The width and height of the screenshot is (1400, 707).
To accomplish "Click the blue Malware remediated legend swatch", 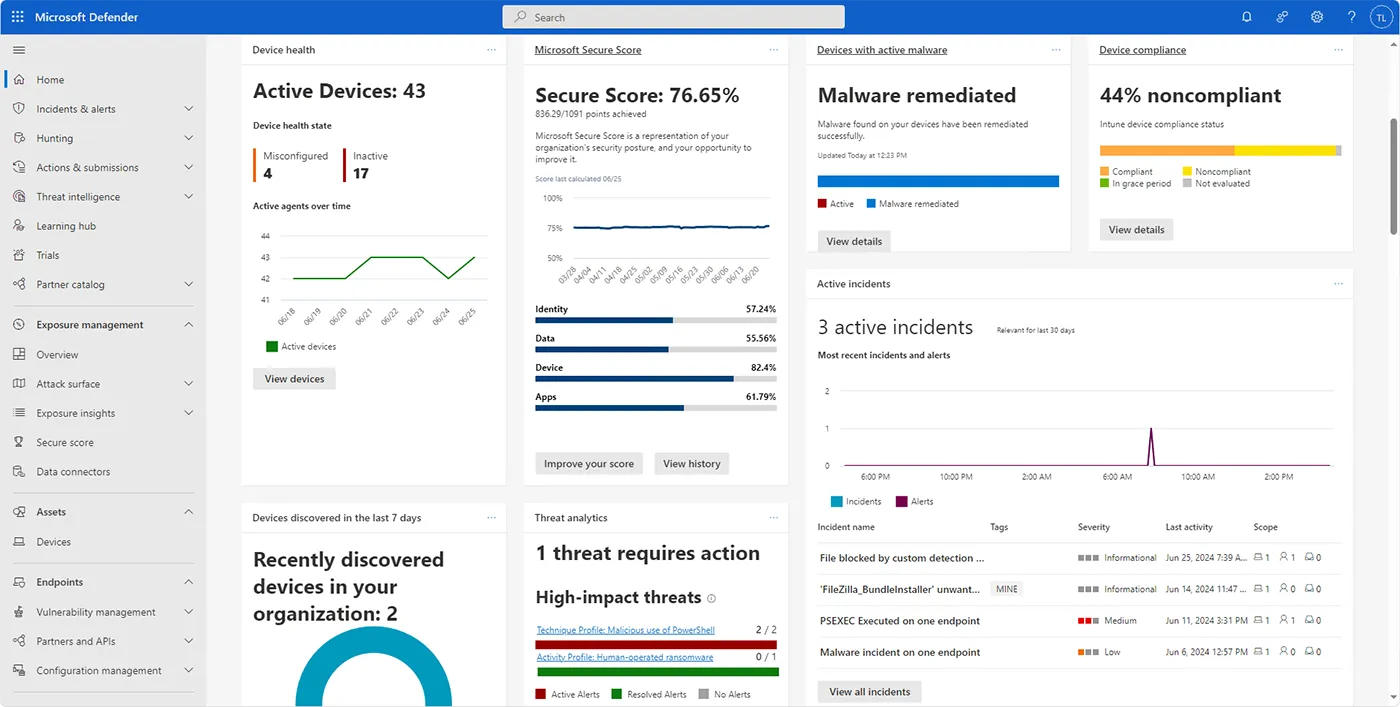I will [871, 204].
